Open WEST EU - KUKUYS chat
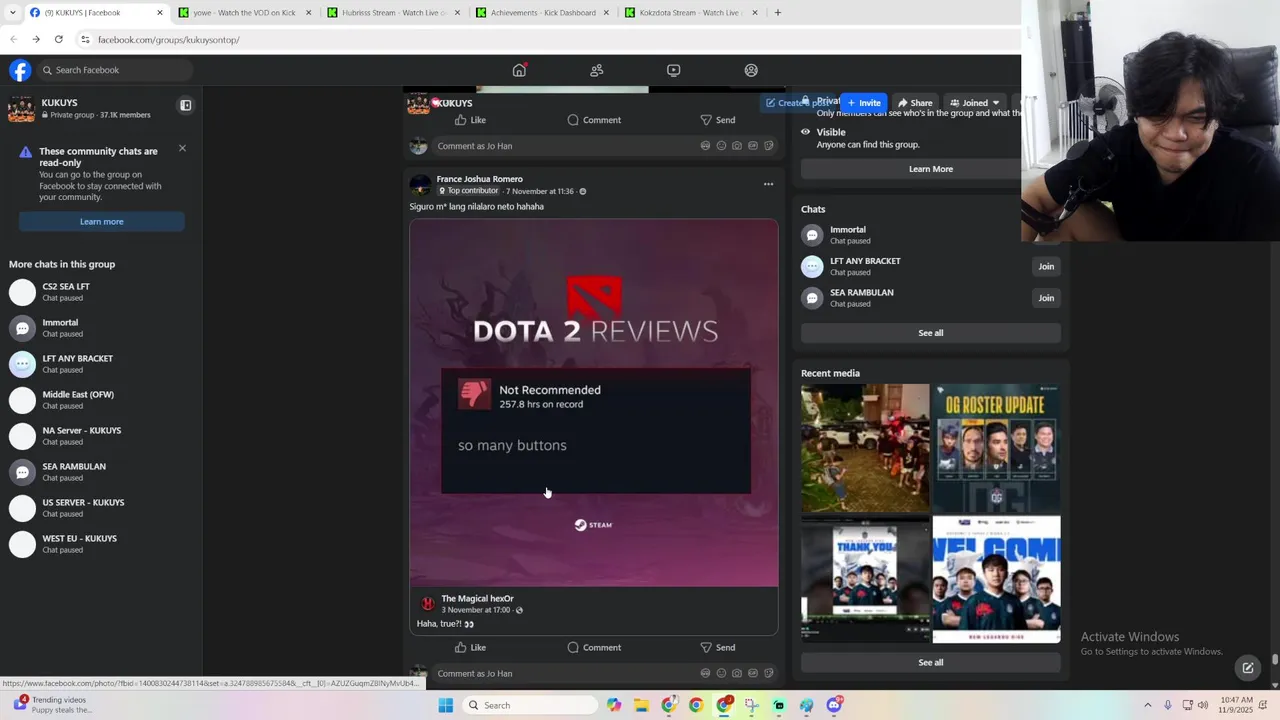The height and width of the screenshot is (720, 1280). point(100,544)
